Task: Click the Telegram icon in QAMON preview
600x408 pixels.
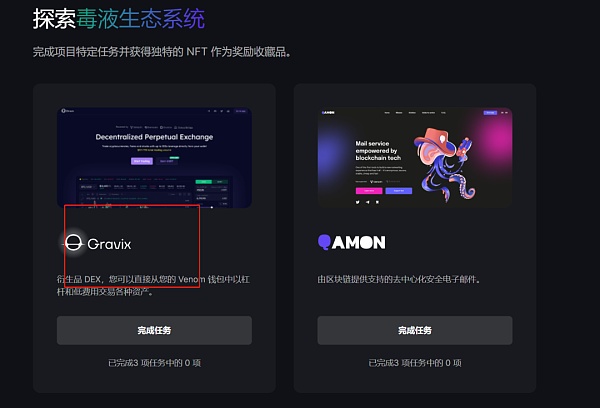Action: click(x=367, y=202)
